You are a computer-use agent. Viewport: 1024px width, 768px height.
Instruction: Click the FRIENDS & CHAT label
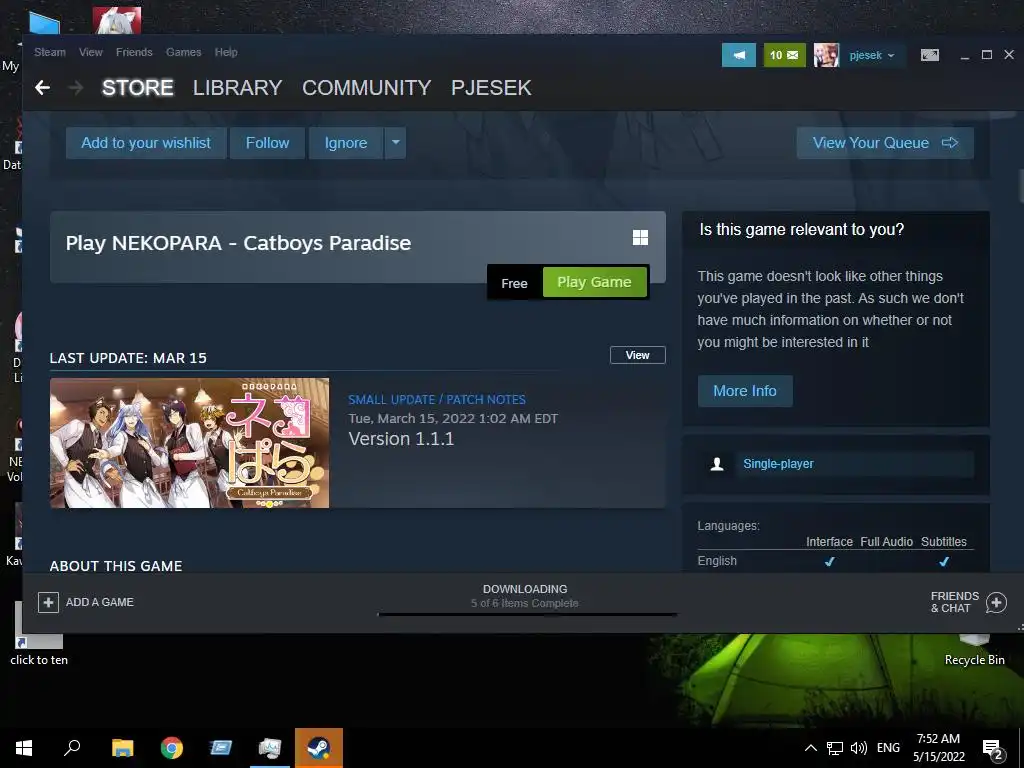click(955, 602)
